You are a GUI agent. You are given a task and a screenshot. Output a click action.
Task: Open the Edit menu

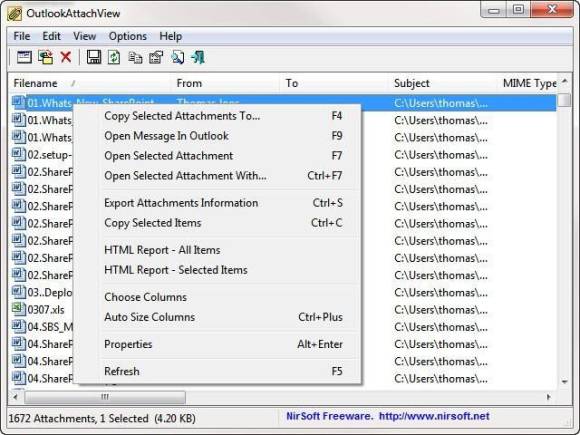[x=51, y=36]
